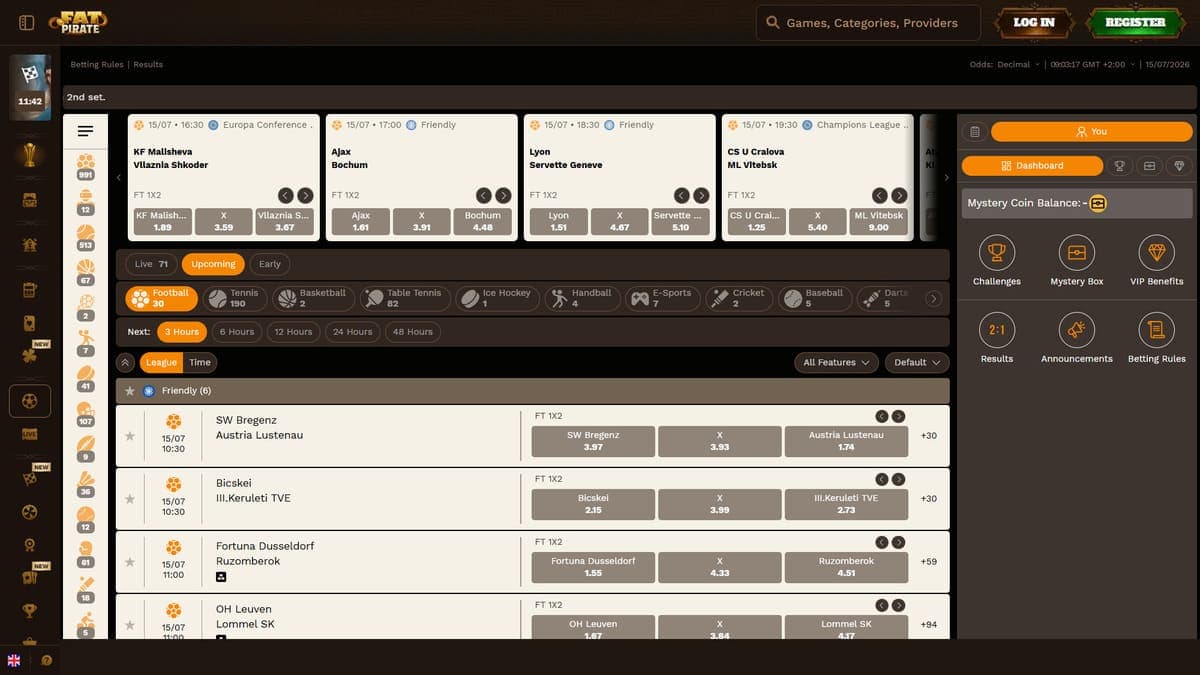Toggle the sidebar panel icon beside logo

[27, 22]
